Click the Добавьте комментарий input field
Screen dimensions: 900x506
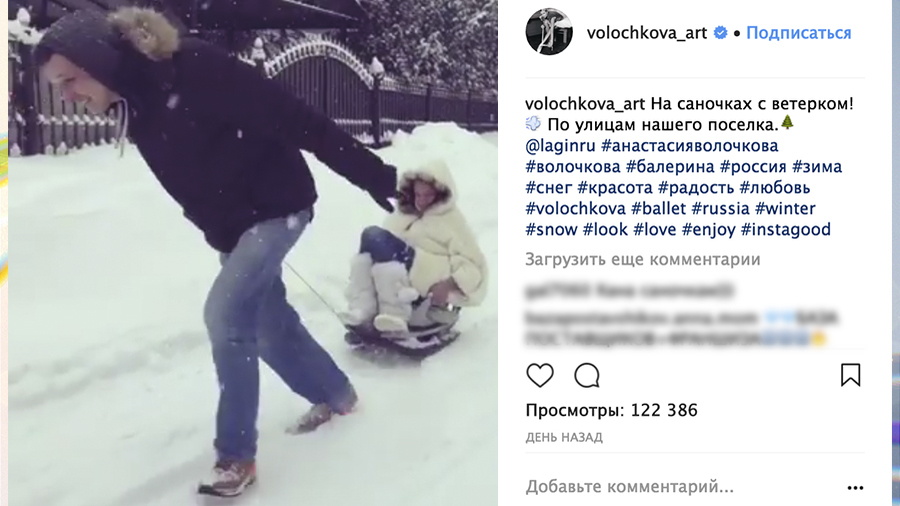(683, 487)
